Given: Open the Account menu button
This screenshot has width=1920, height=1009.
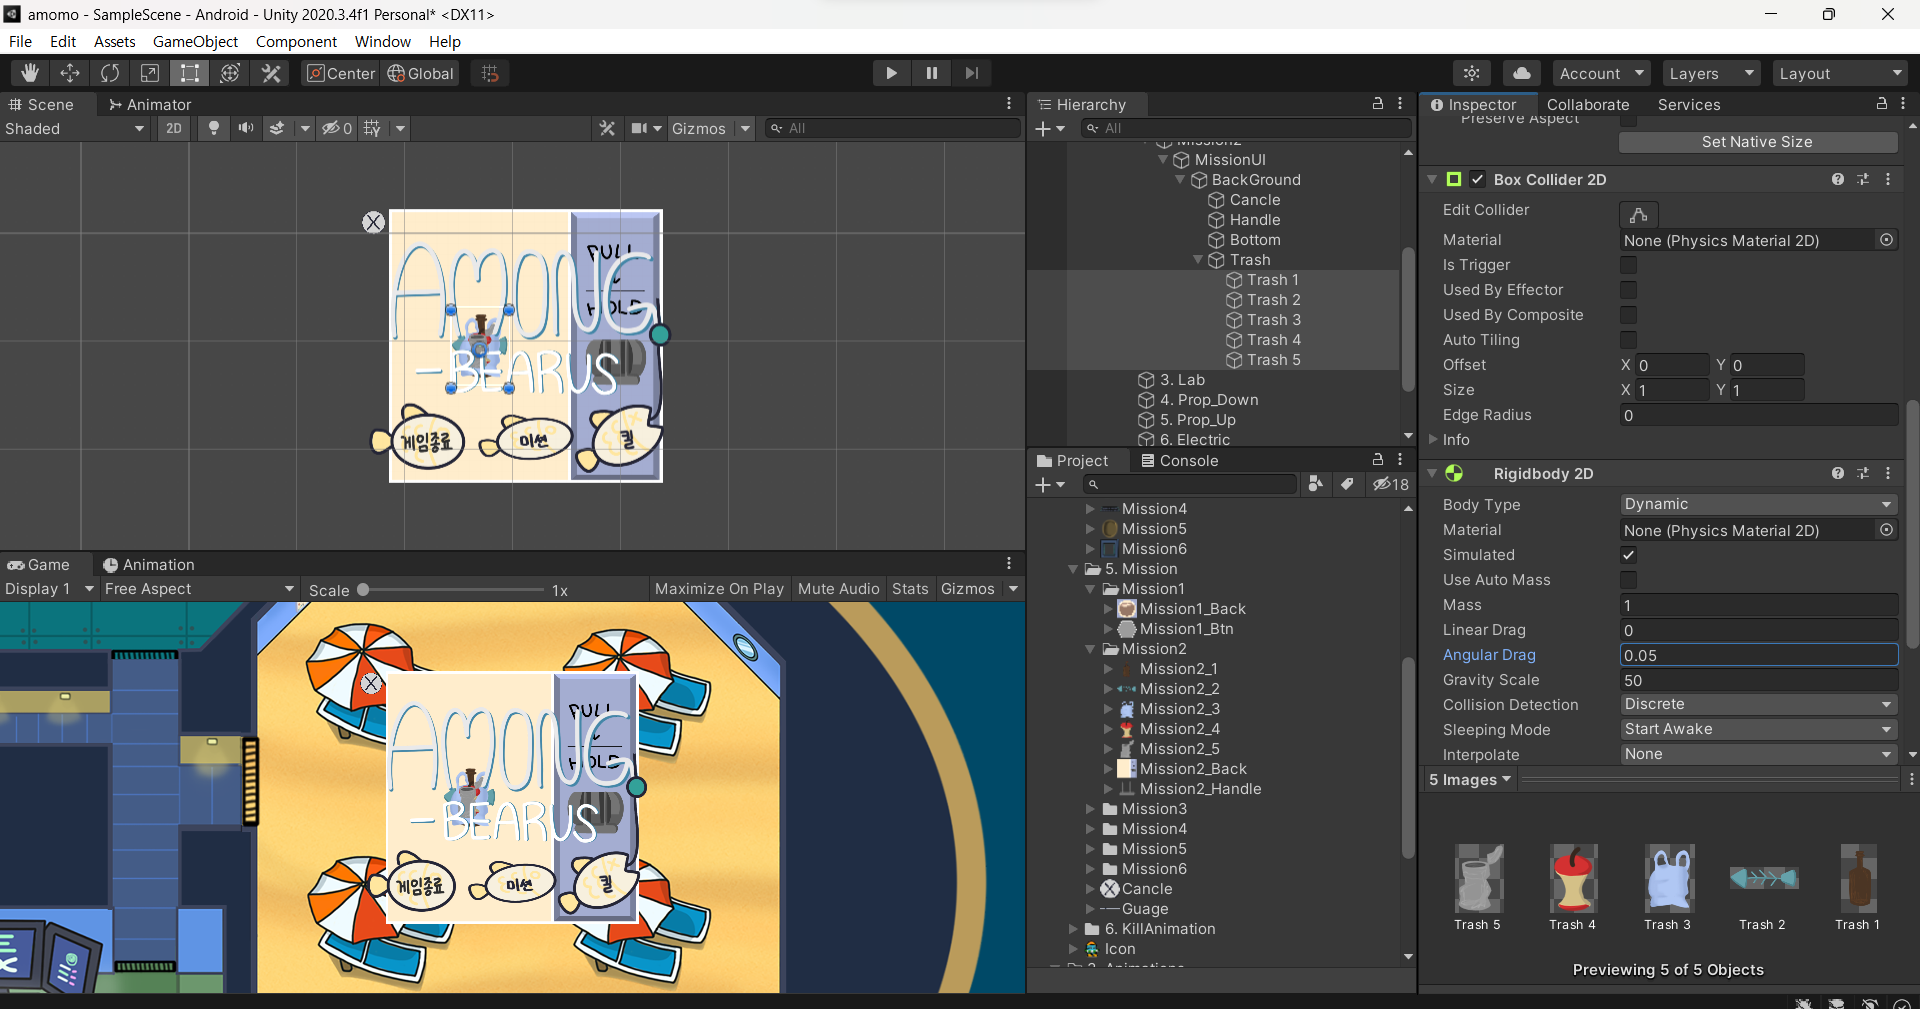Looking at the screenshot, I should click(x=1601, y=73).
